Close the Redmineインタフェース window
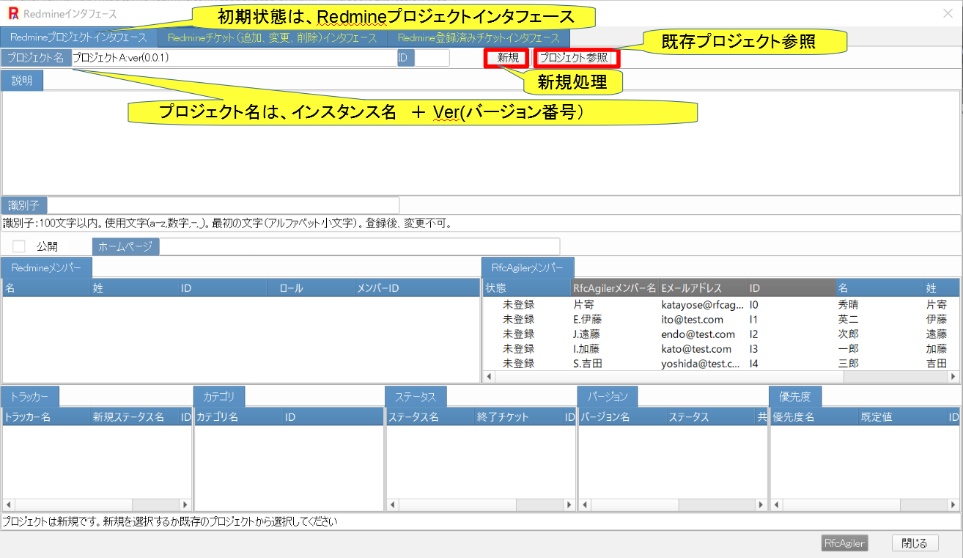Image resolution: width=963 pixels, height=558 pixels. pyautogui.click(x=948, y=14)
